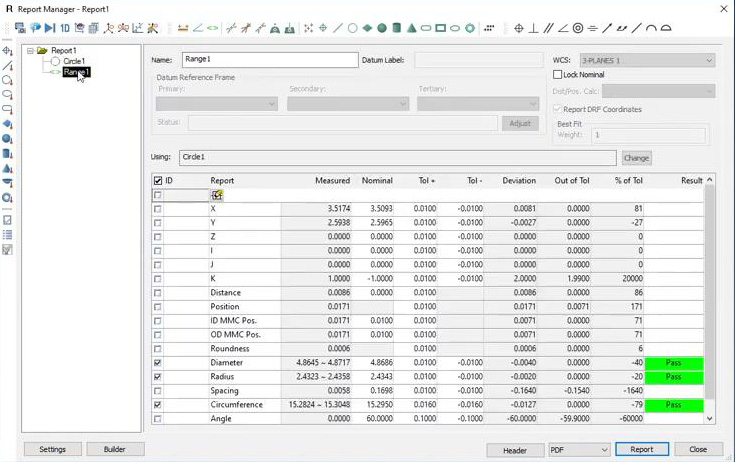Click the blue cone icon in left sidebar

7,168
